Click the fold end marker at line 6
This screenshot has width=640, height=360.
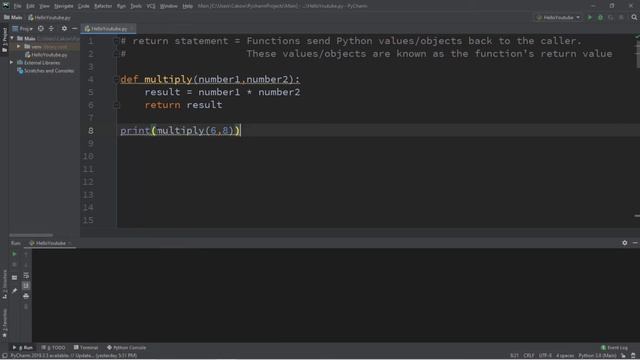[116, 105]
